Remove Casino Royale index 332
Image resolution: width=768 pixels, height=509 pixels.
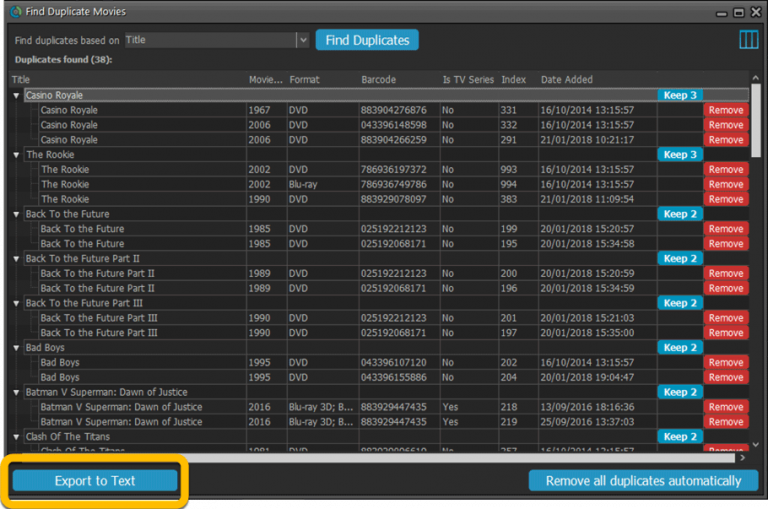pyautogui.click(x=726, y=125)
